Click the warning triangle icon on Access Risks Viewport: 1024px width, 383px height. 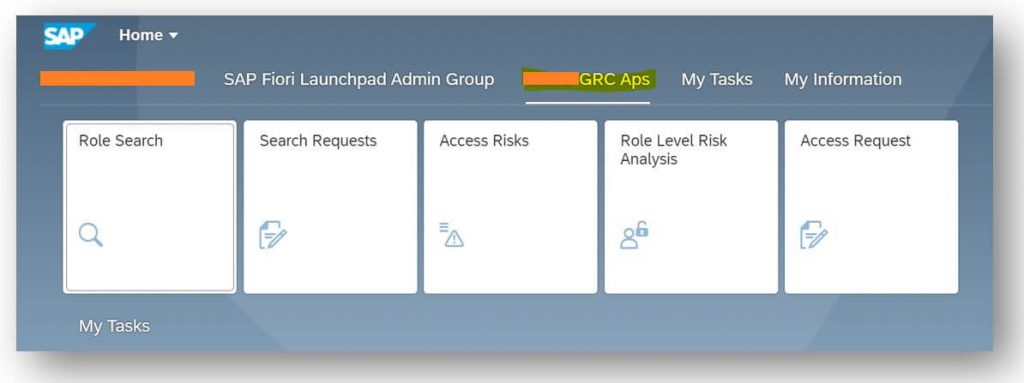click(451, 235)
